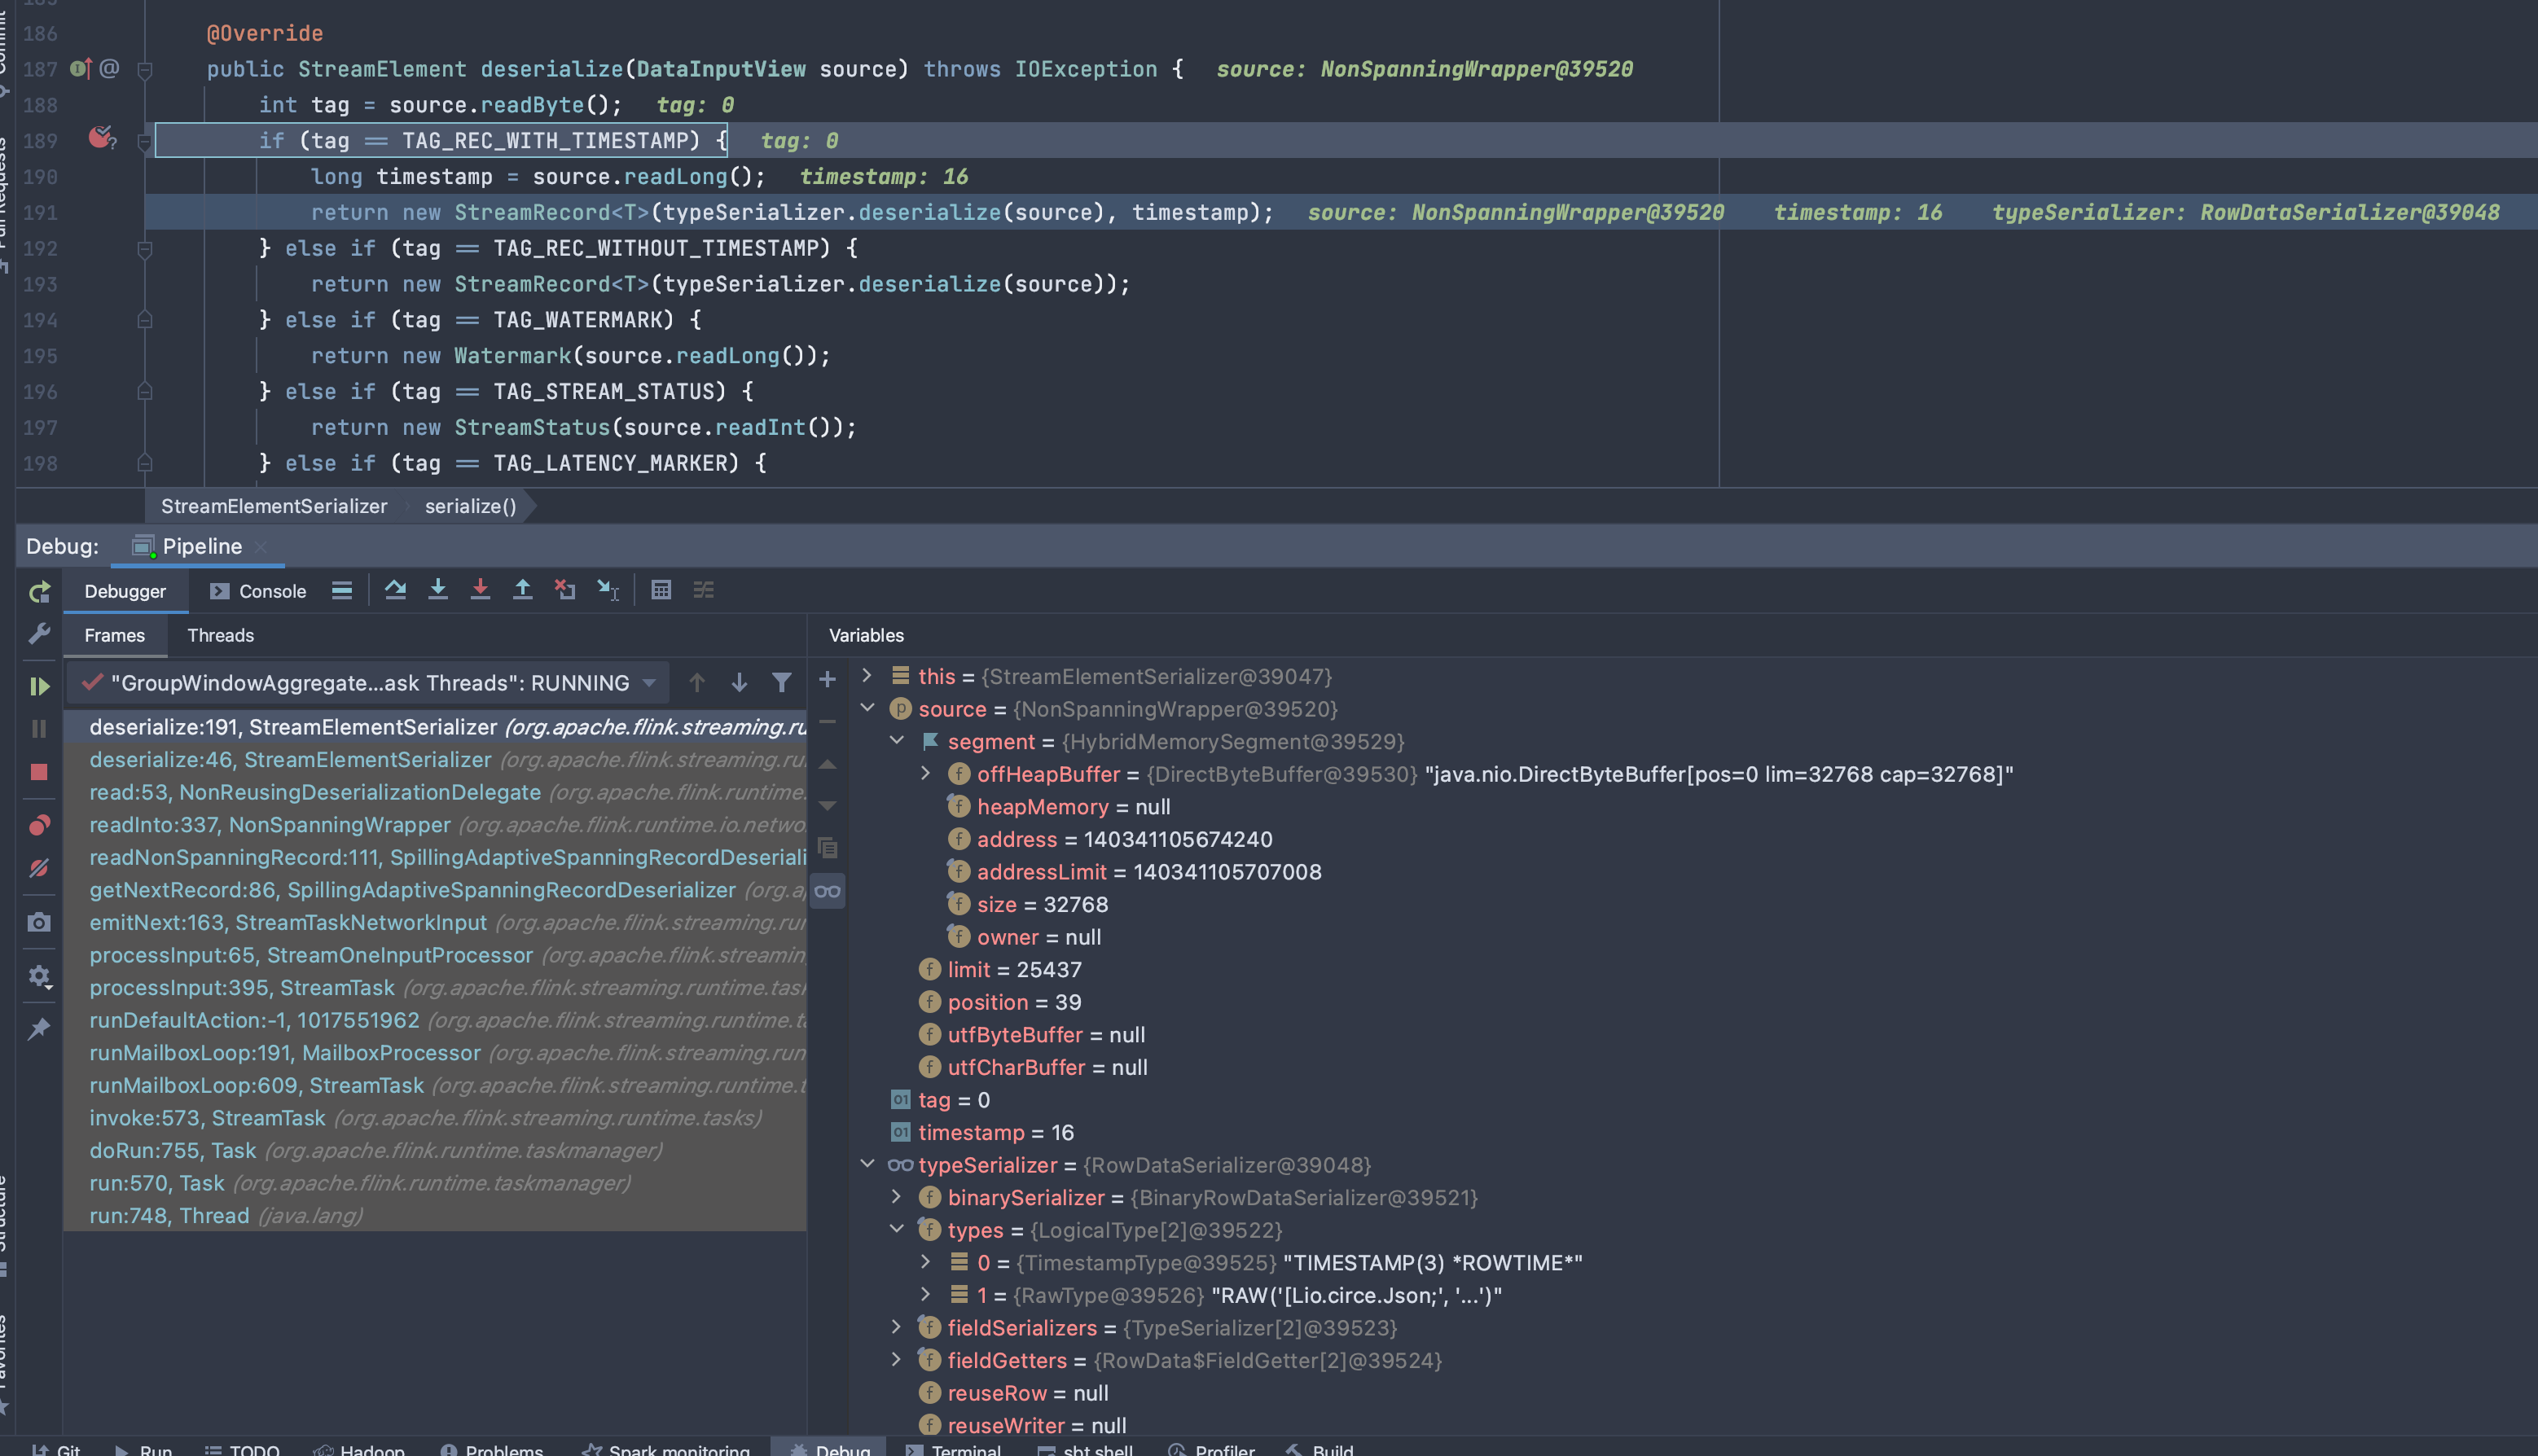The image size is (2538, 1456).
Task: Expand the binarySerializer field node
Action: [x=896, y=1197]
